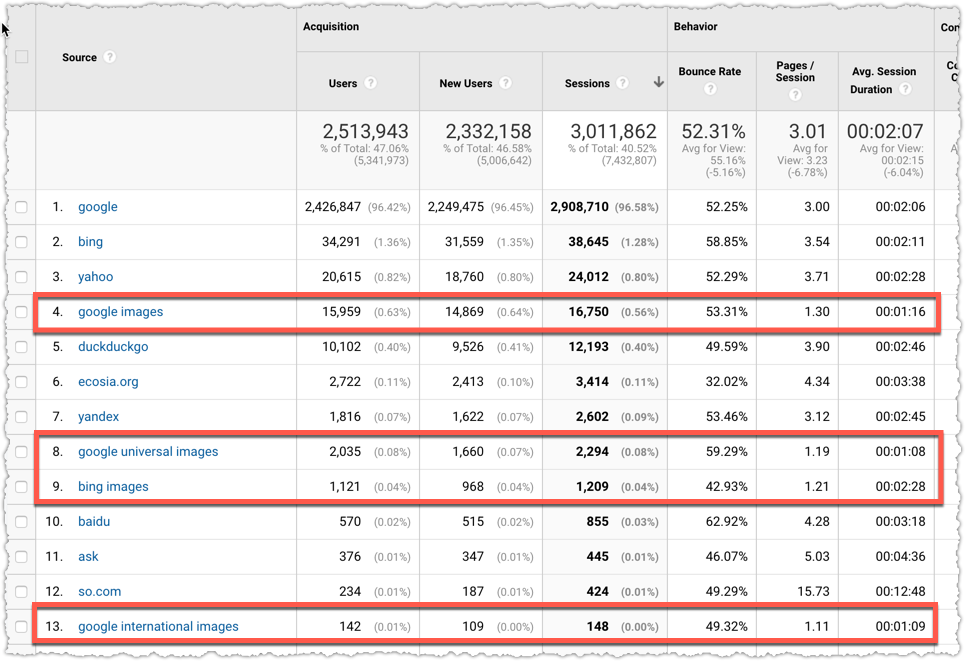The height and width of the screenshot is (661, 965).
Task: Open the ecosia.org source link
Action: 108,382
